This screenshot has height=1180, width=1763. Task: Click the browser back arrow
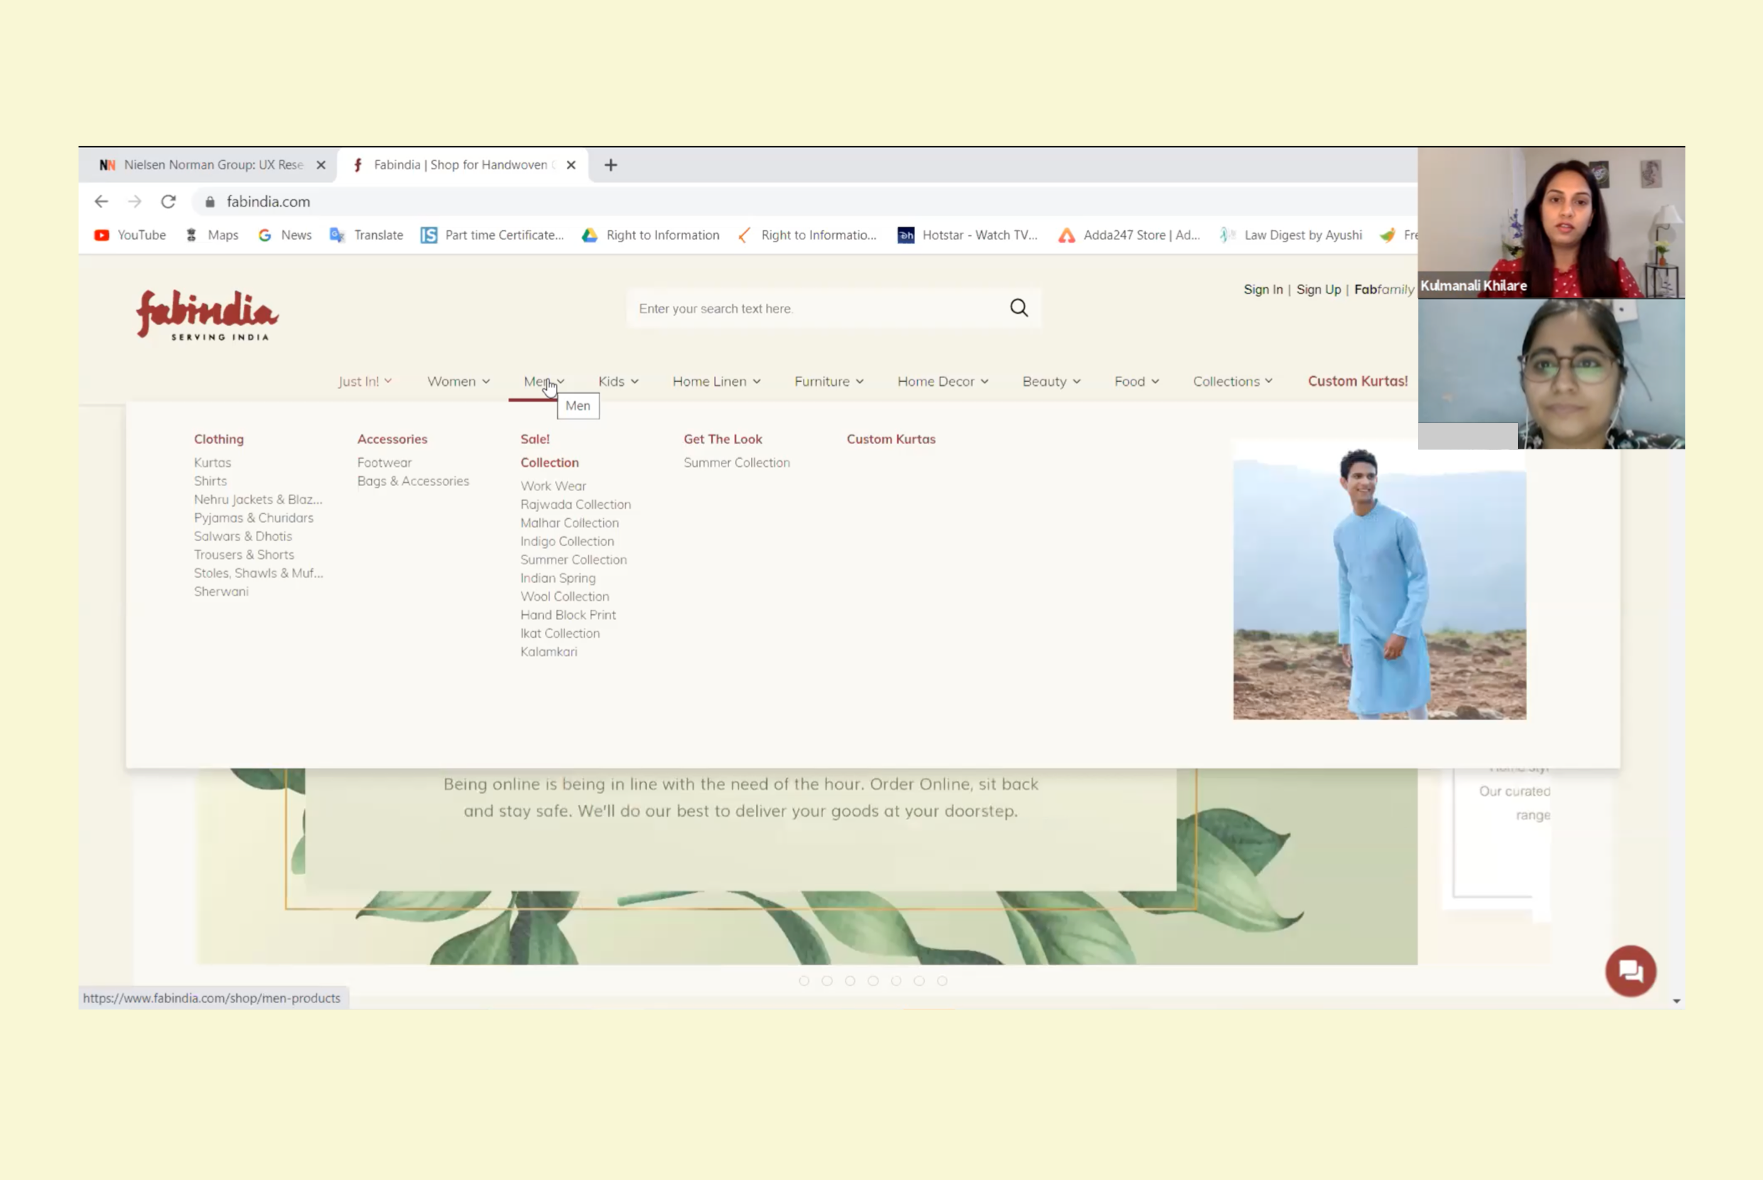101,201
